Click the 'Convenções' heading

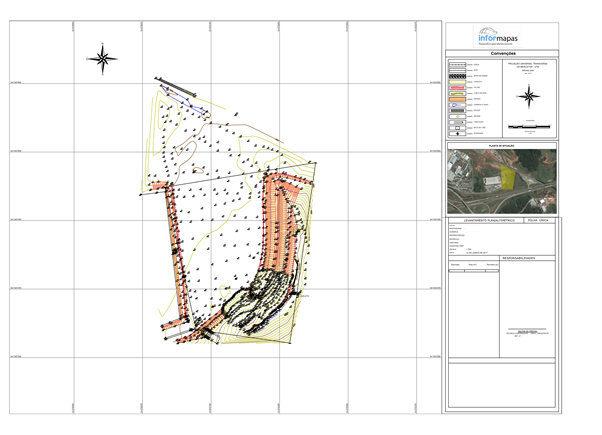click(503, 53)
